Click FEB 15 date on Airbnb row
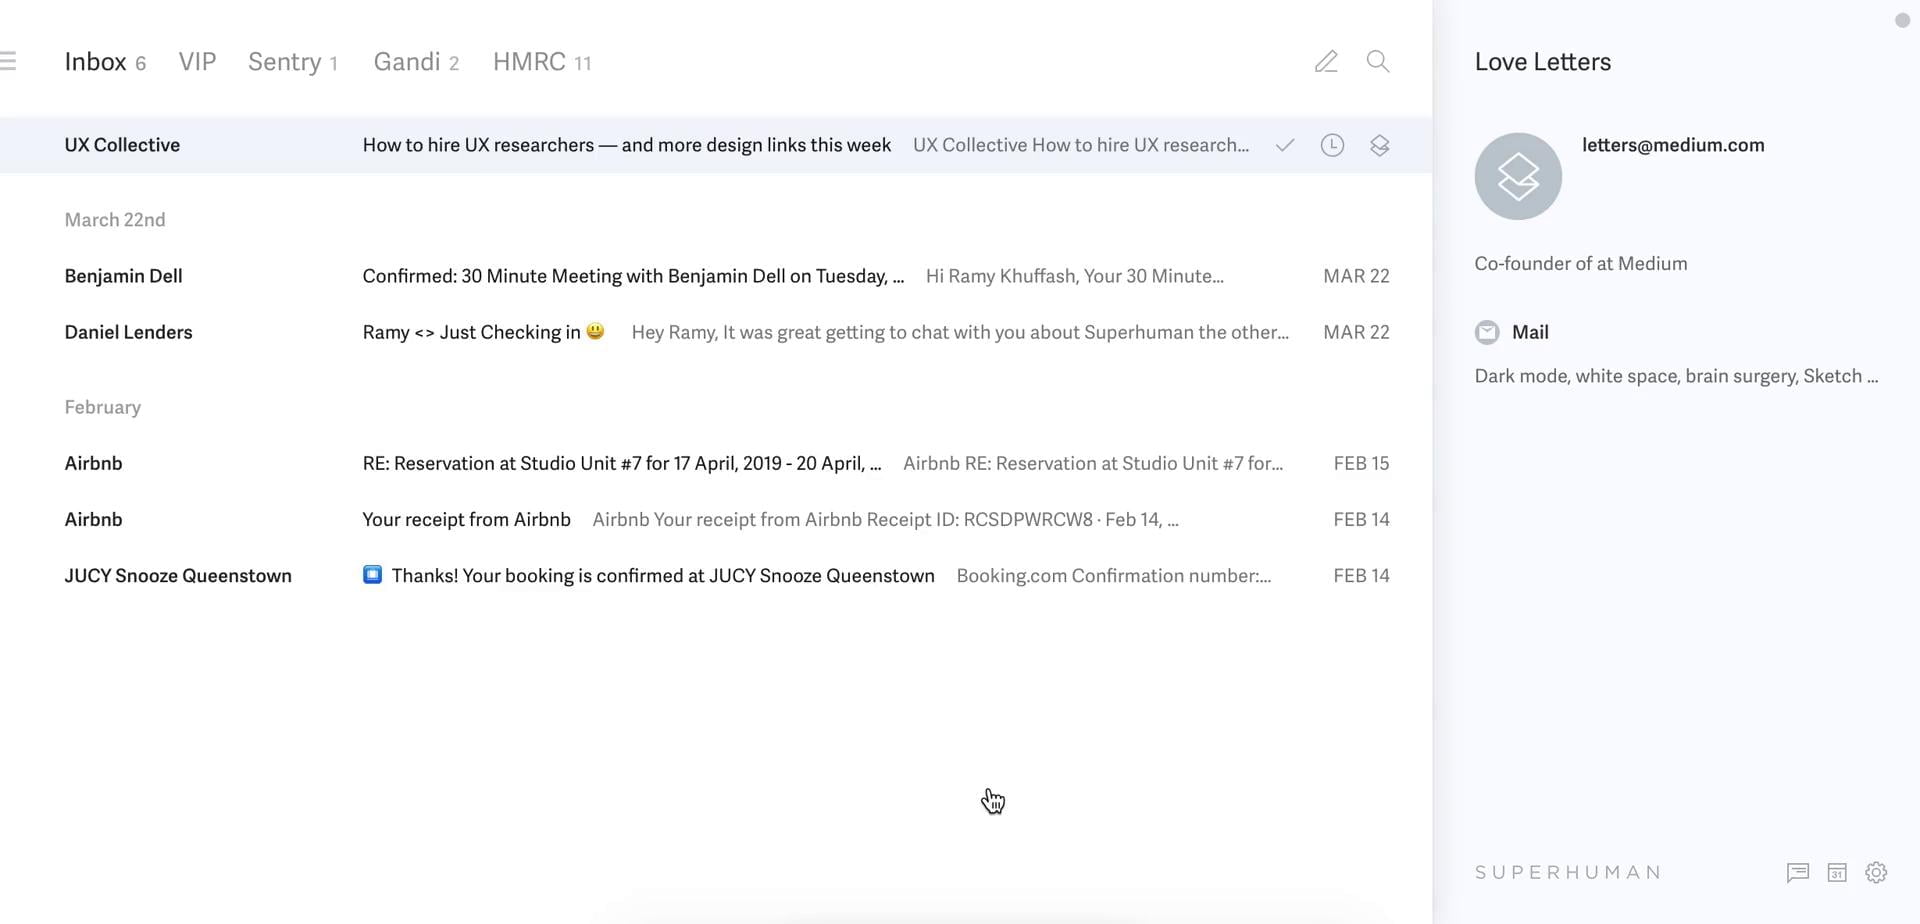The image size is (1920, 924). [1361, 463]
